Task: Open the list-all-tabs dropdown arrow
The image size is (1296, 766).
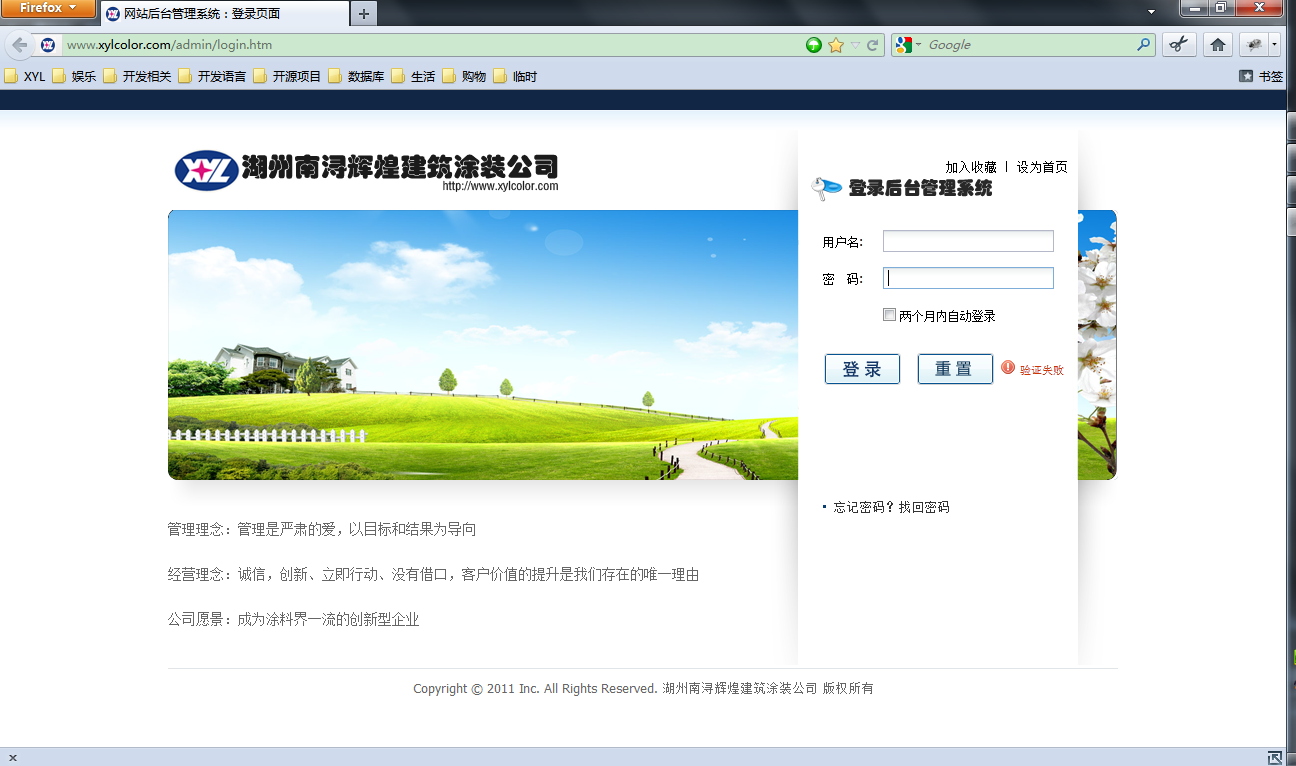Action: (x=1151, y=12)
